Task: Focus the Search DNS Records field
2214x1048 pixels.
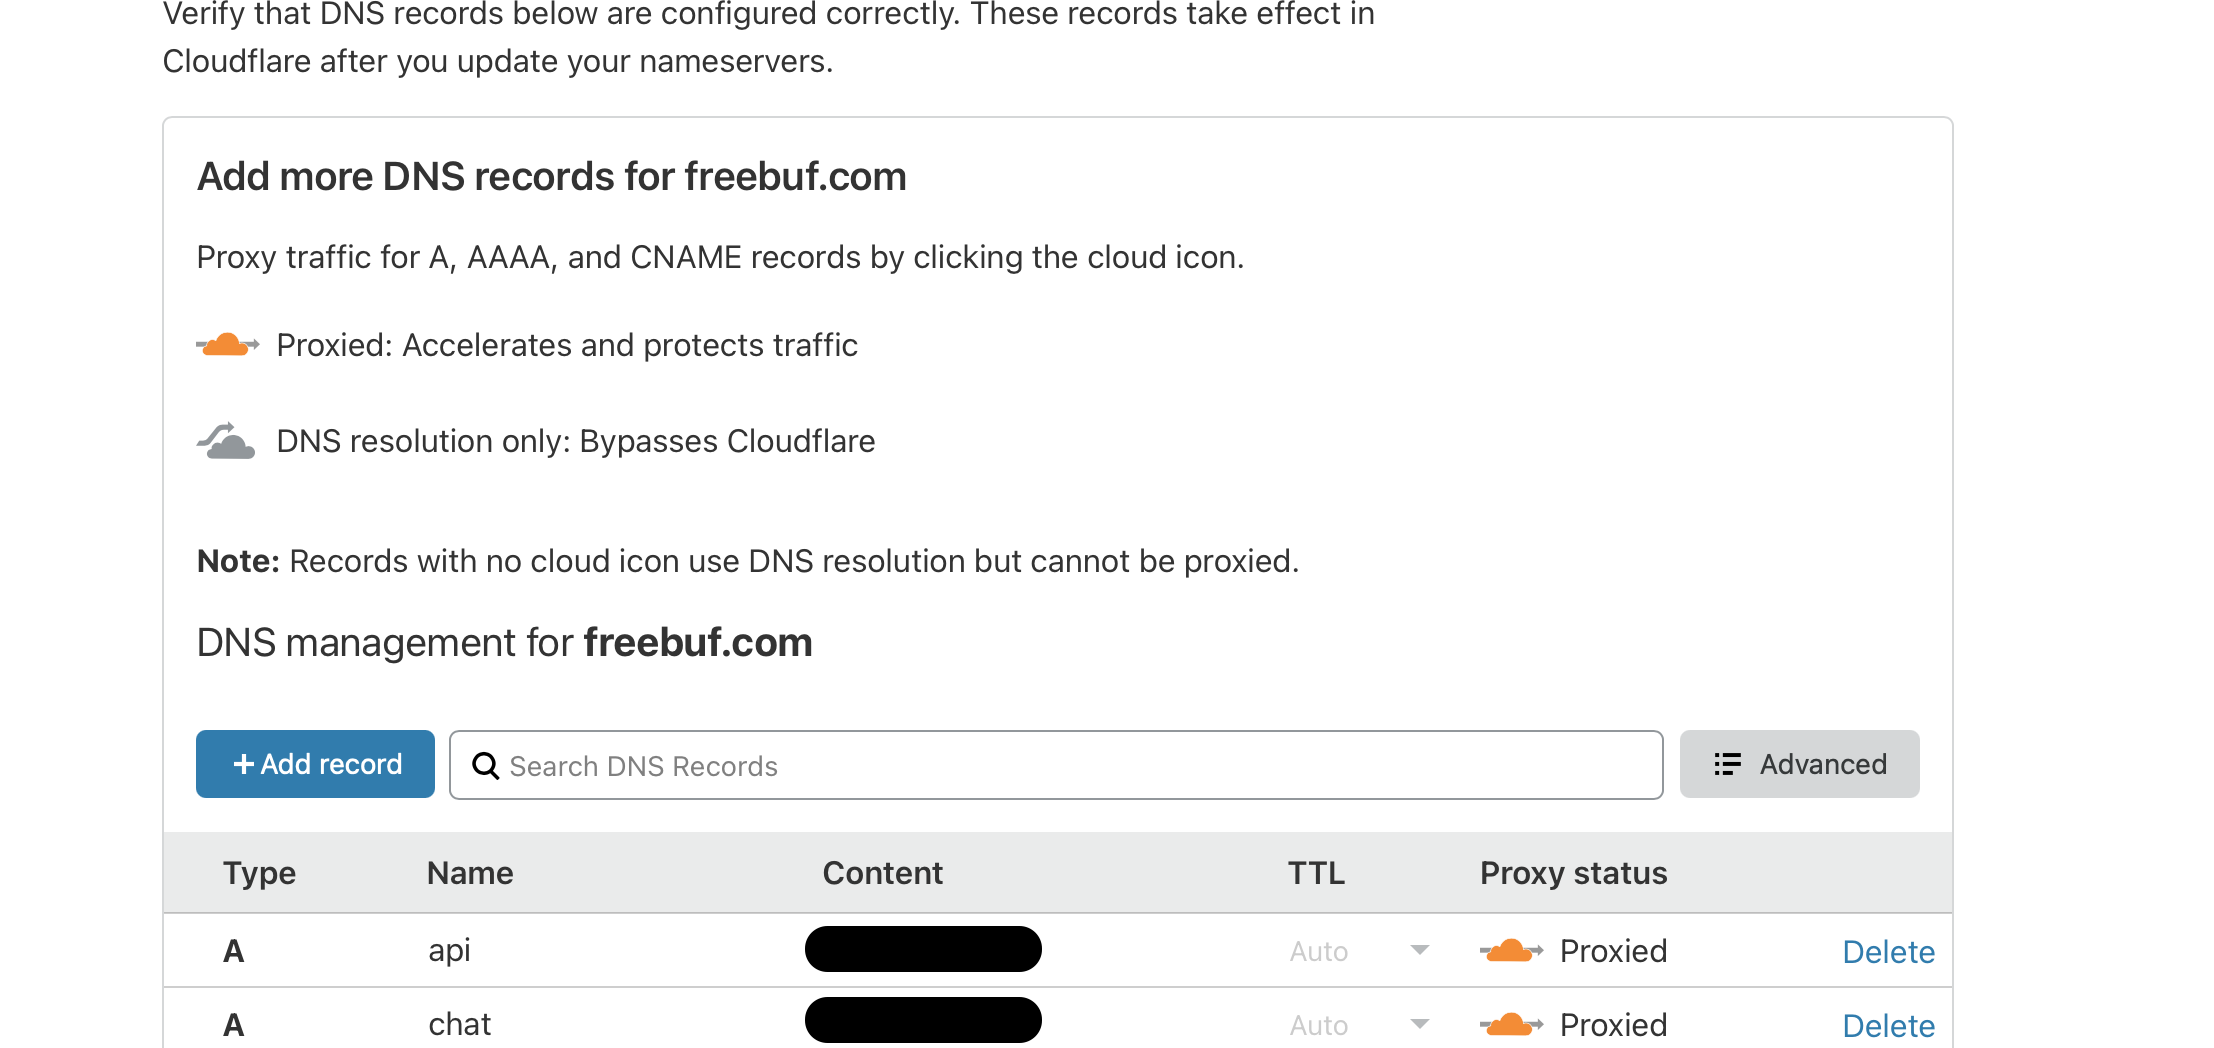Action: 1070,766
